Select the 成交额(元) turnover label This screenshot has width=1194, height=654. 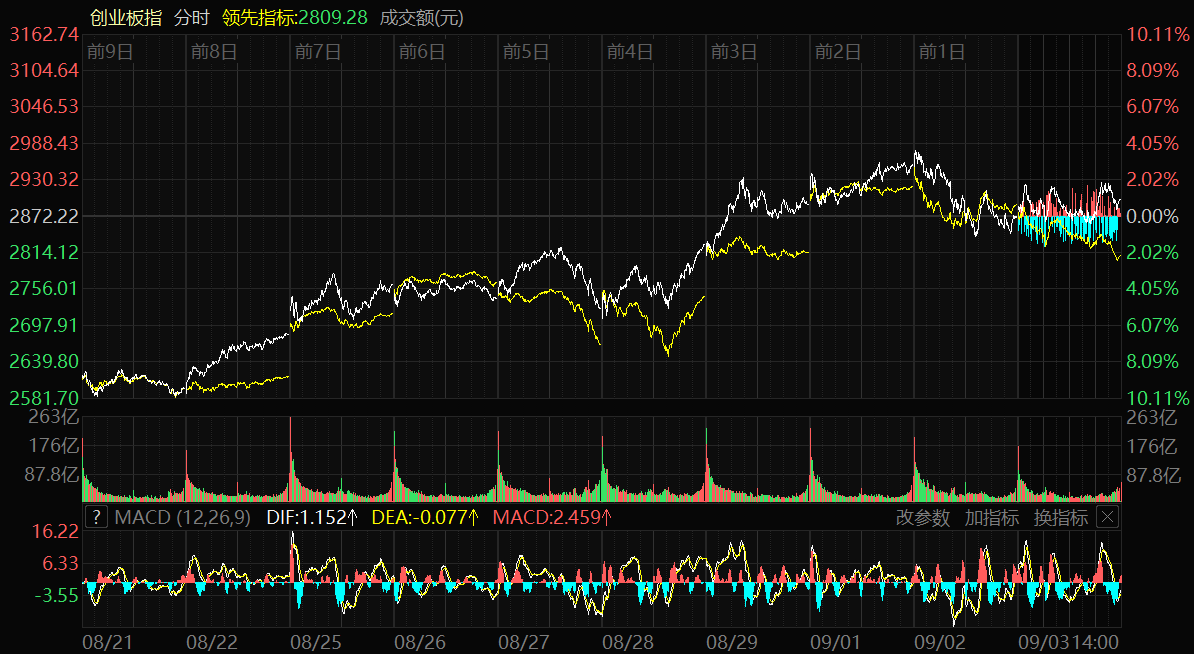click(421, 18)
